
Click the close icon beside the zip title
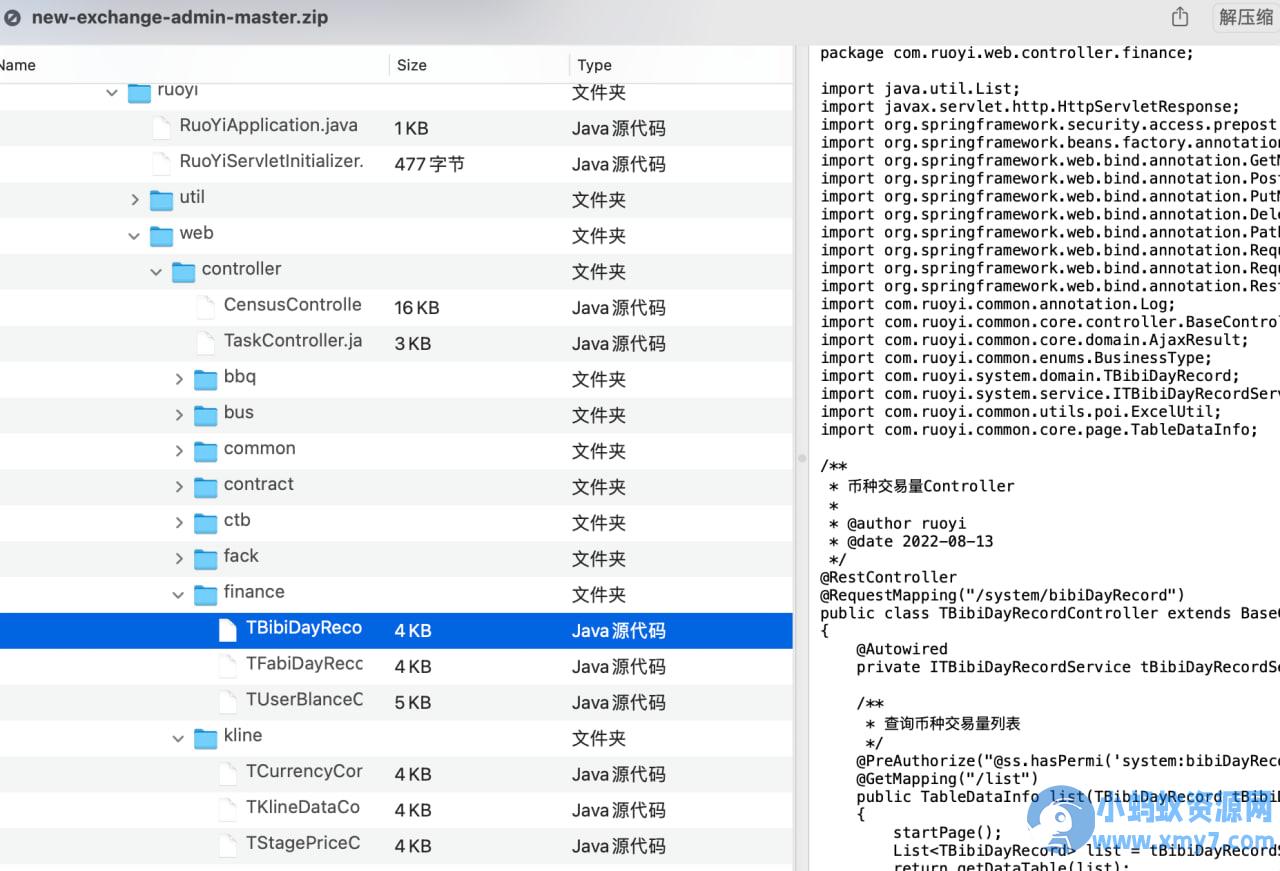coord(13,18)
